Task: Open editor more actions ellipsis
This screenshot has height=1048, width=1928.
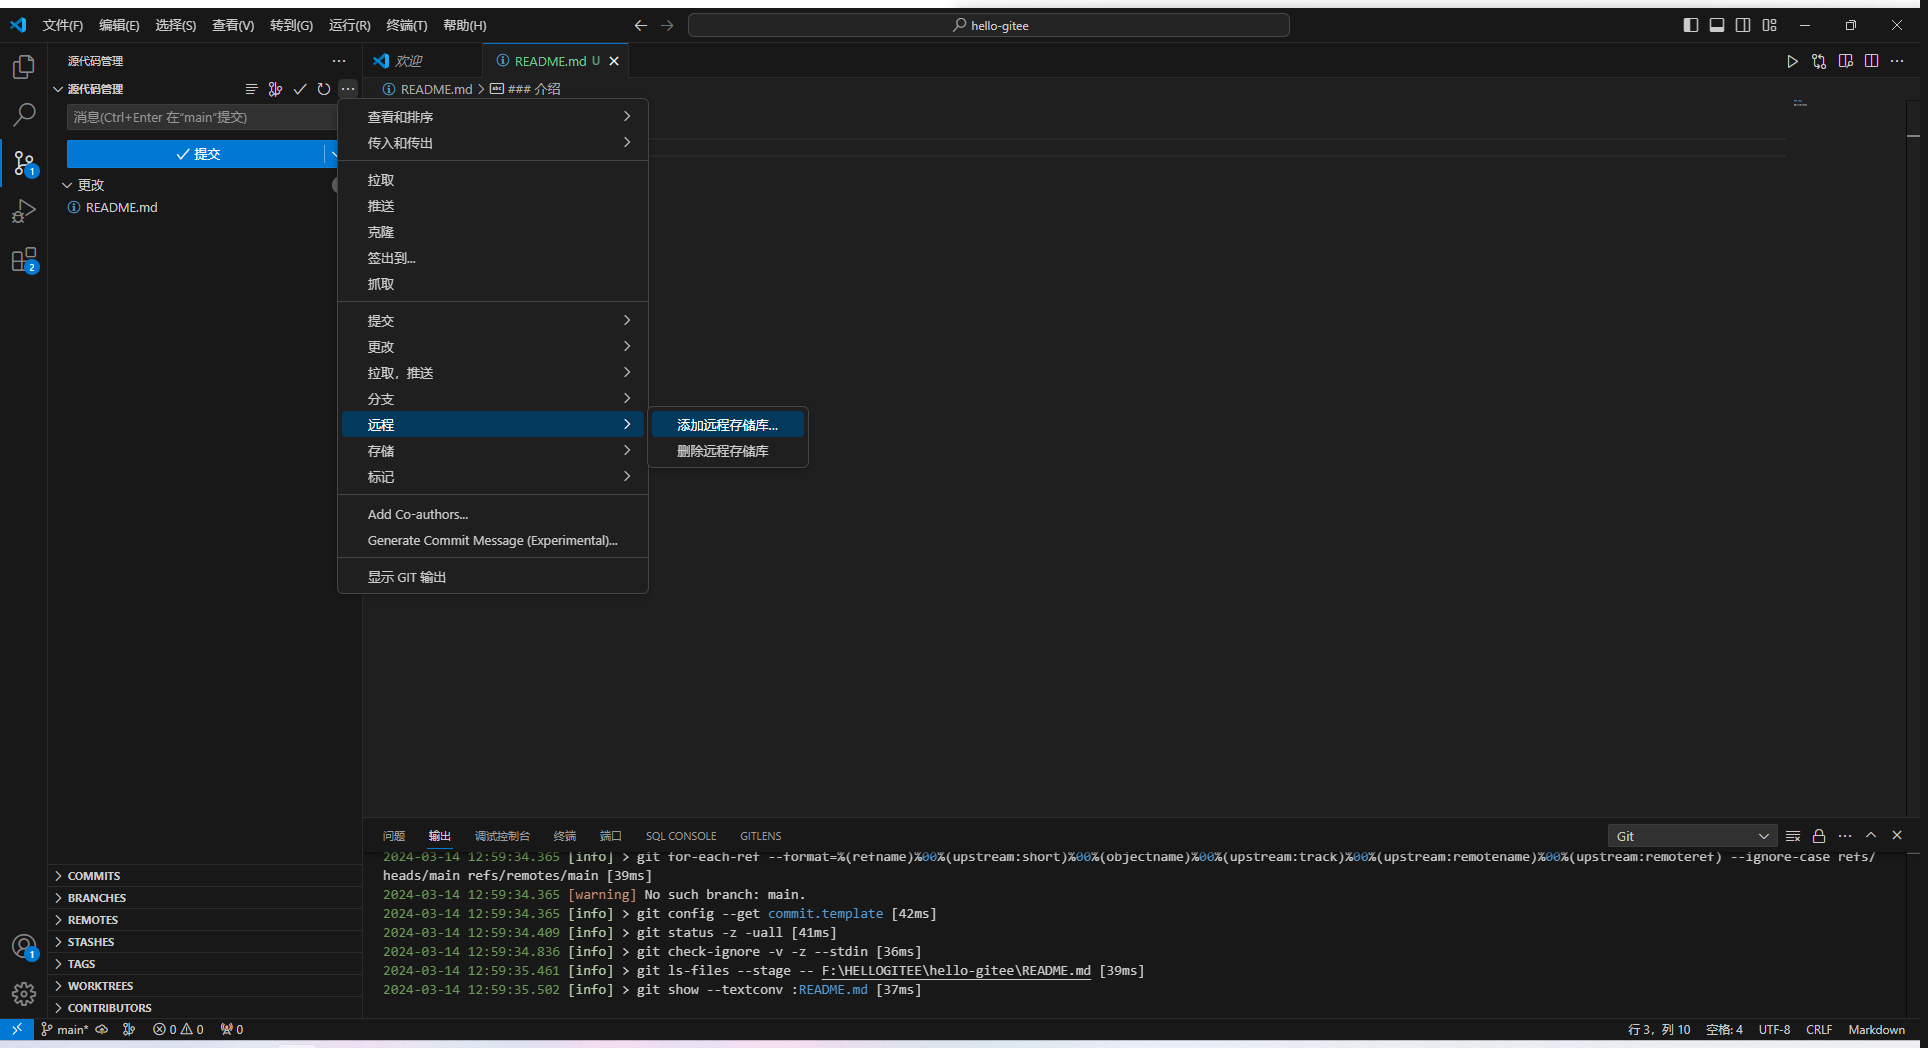Action: tap(1897, 61)
